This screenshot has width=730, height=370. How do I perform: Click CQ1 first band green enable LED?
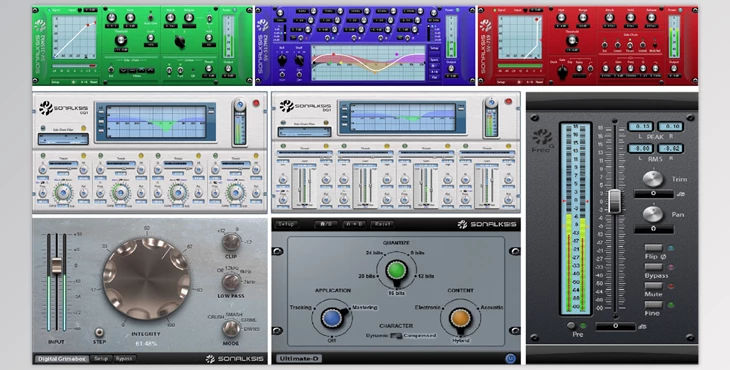click(x=43, y=155)
